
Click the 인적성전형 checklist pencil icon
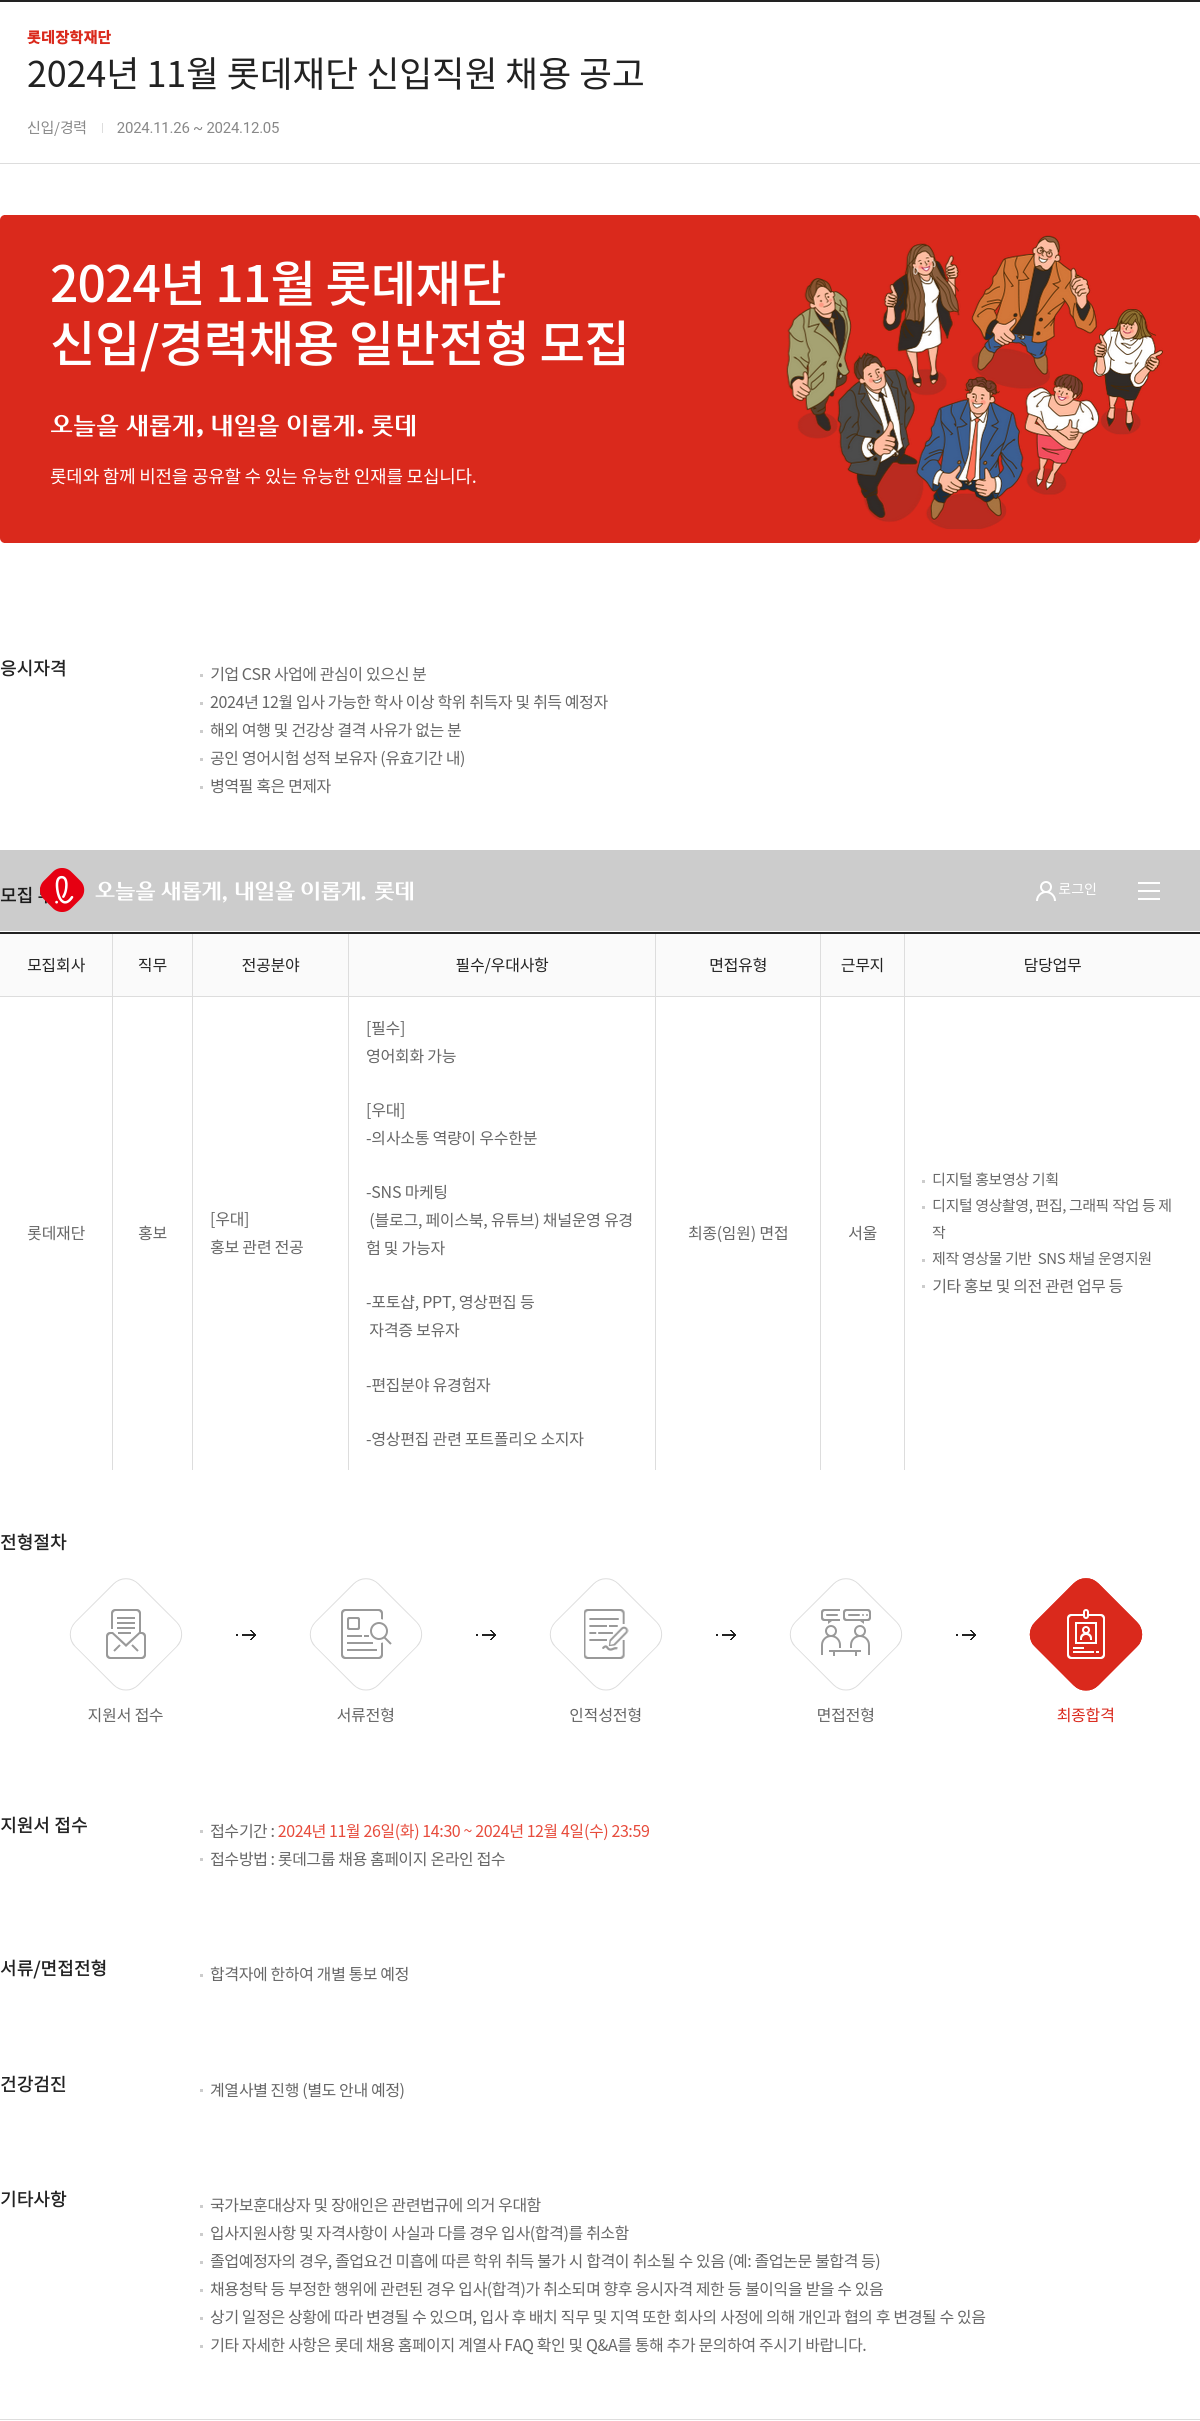(606, 1634)
